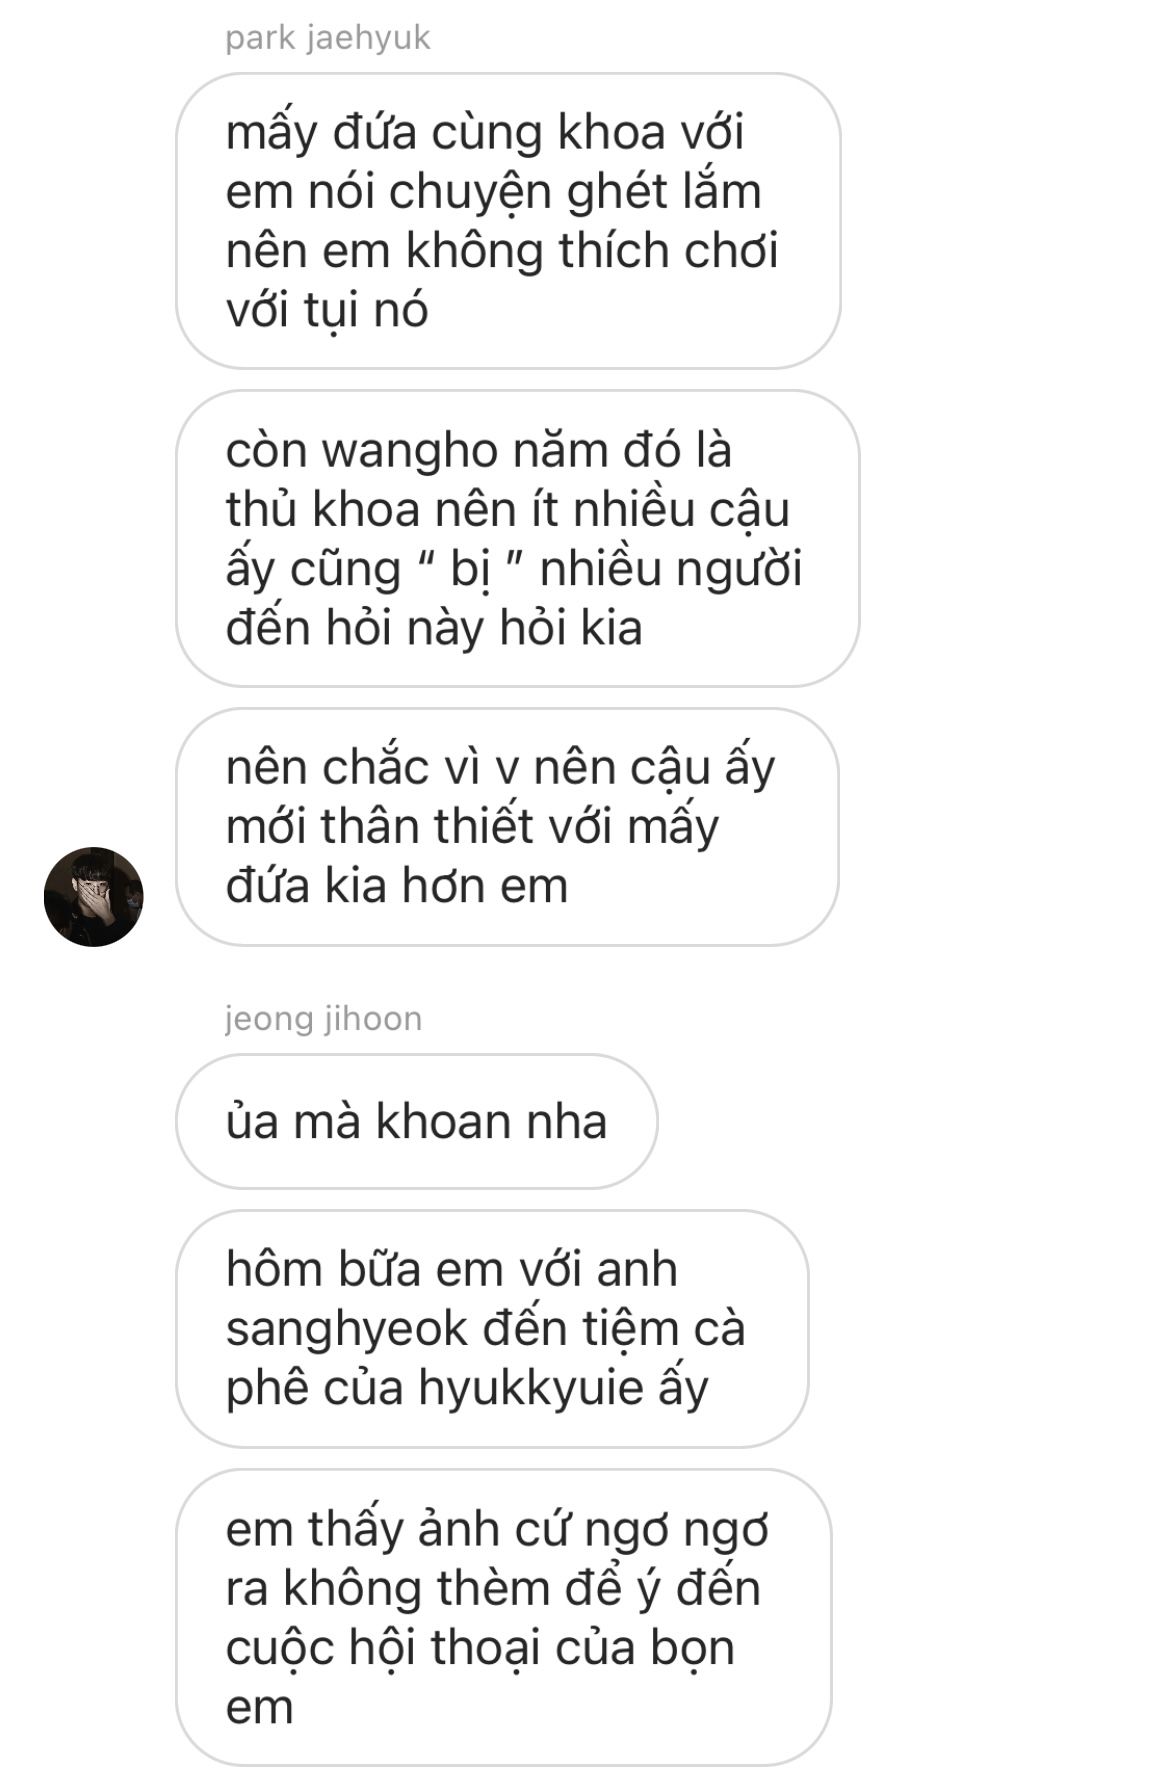The width and height of the screenshot is (1170, 1786).
Task: Click the line 'ra không thèm để ý đến'
Action: (x=493, y=1588)
